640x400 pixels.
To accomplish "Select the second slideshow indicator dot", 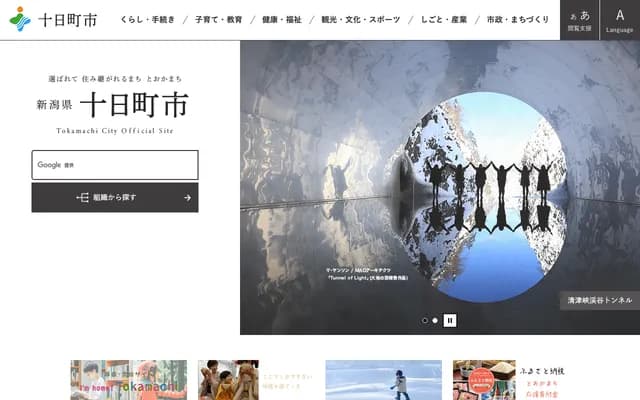I will click(435, 320).
